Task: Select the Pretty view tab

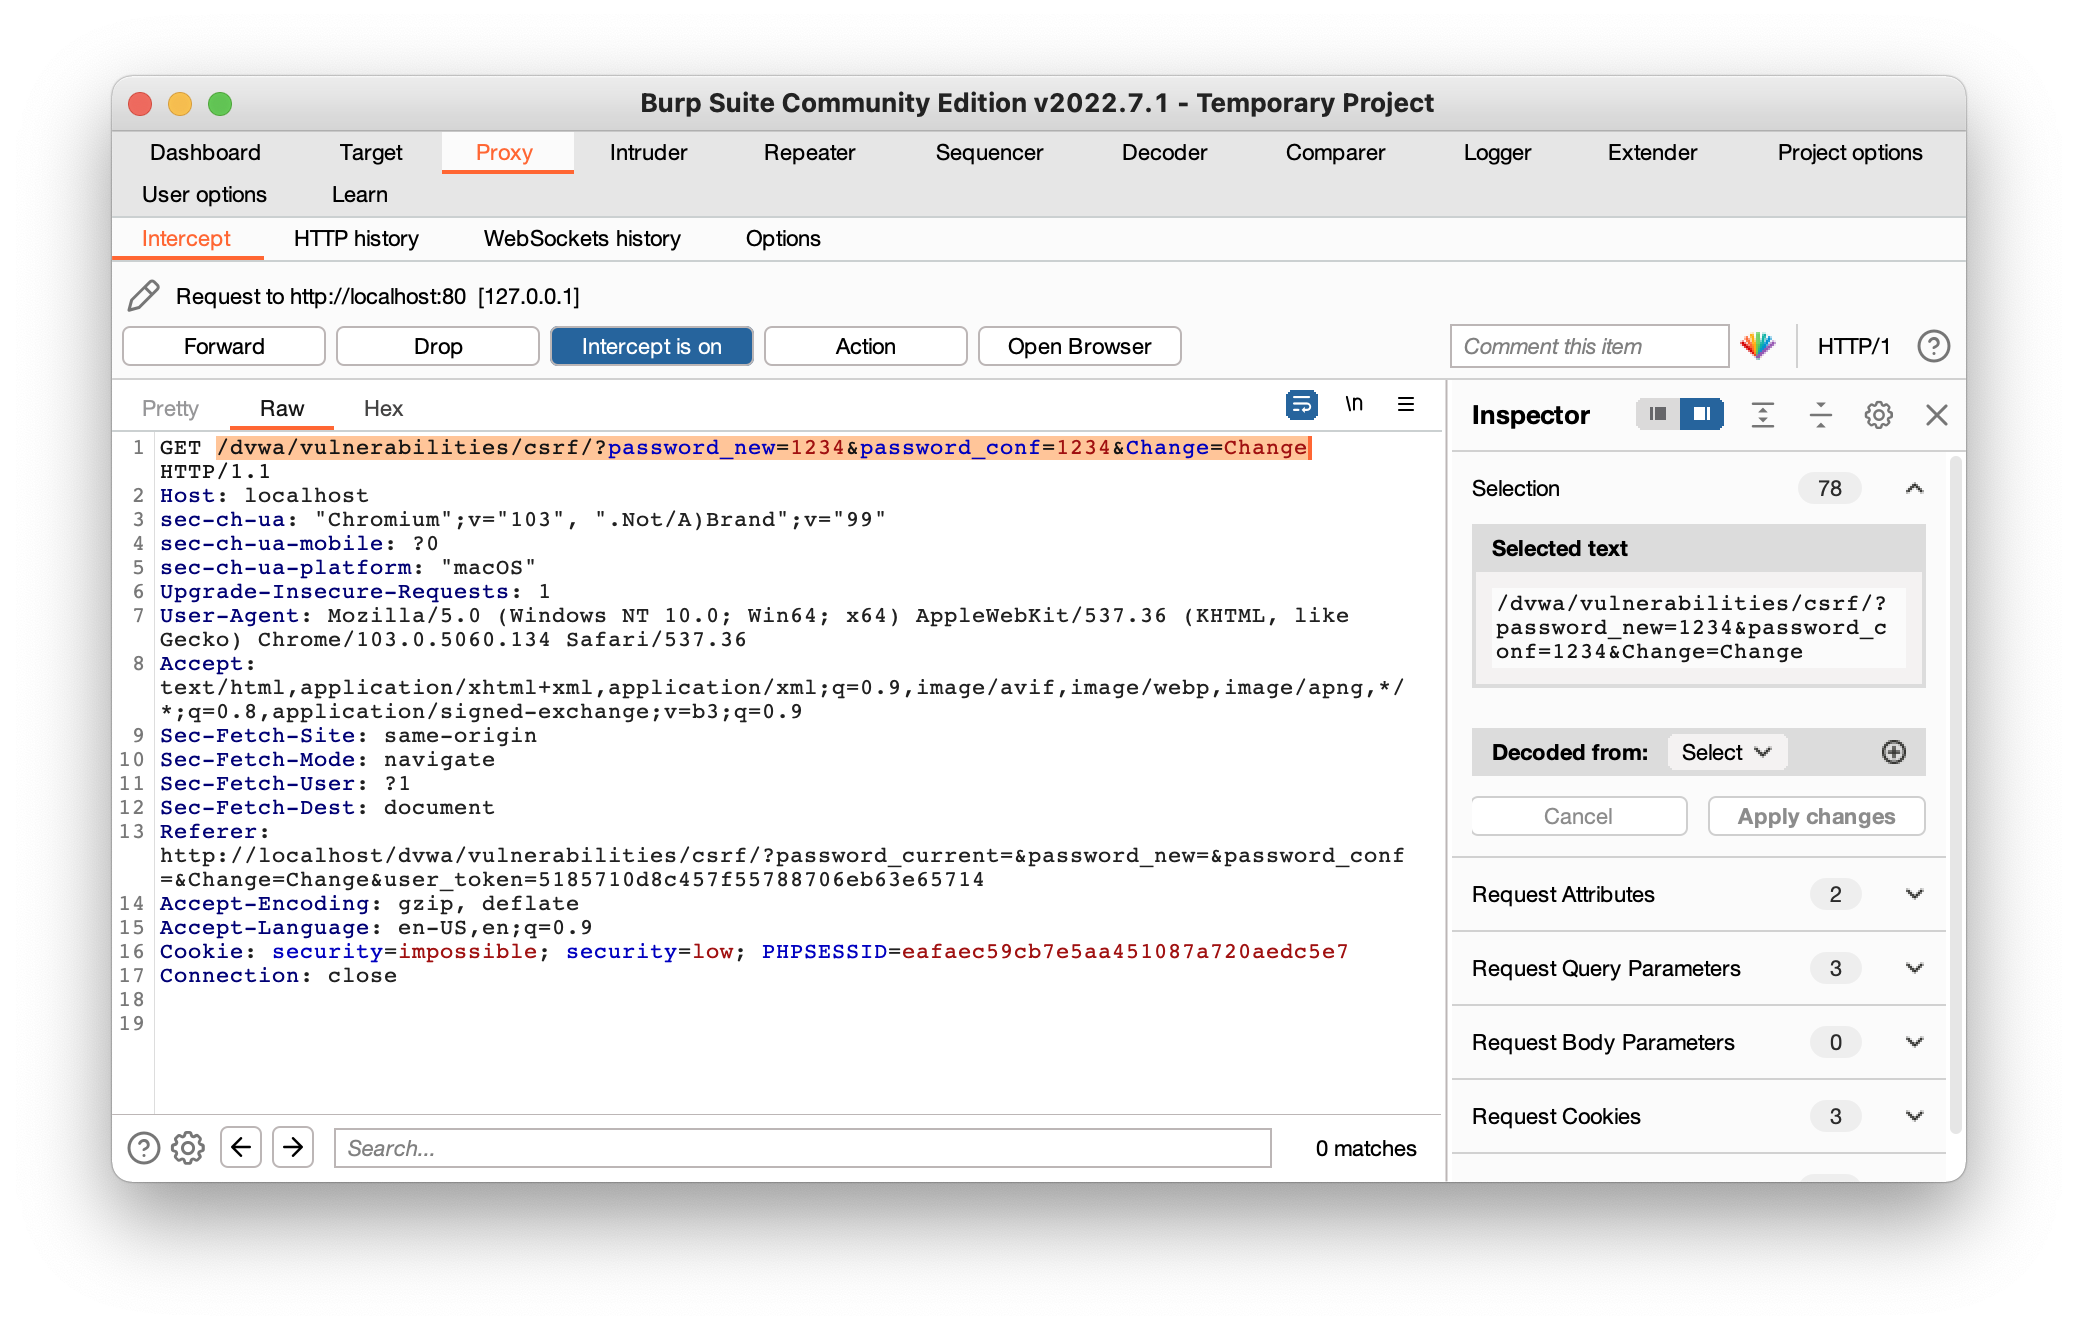Action: (x=170, y=408)
